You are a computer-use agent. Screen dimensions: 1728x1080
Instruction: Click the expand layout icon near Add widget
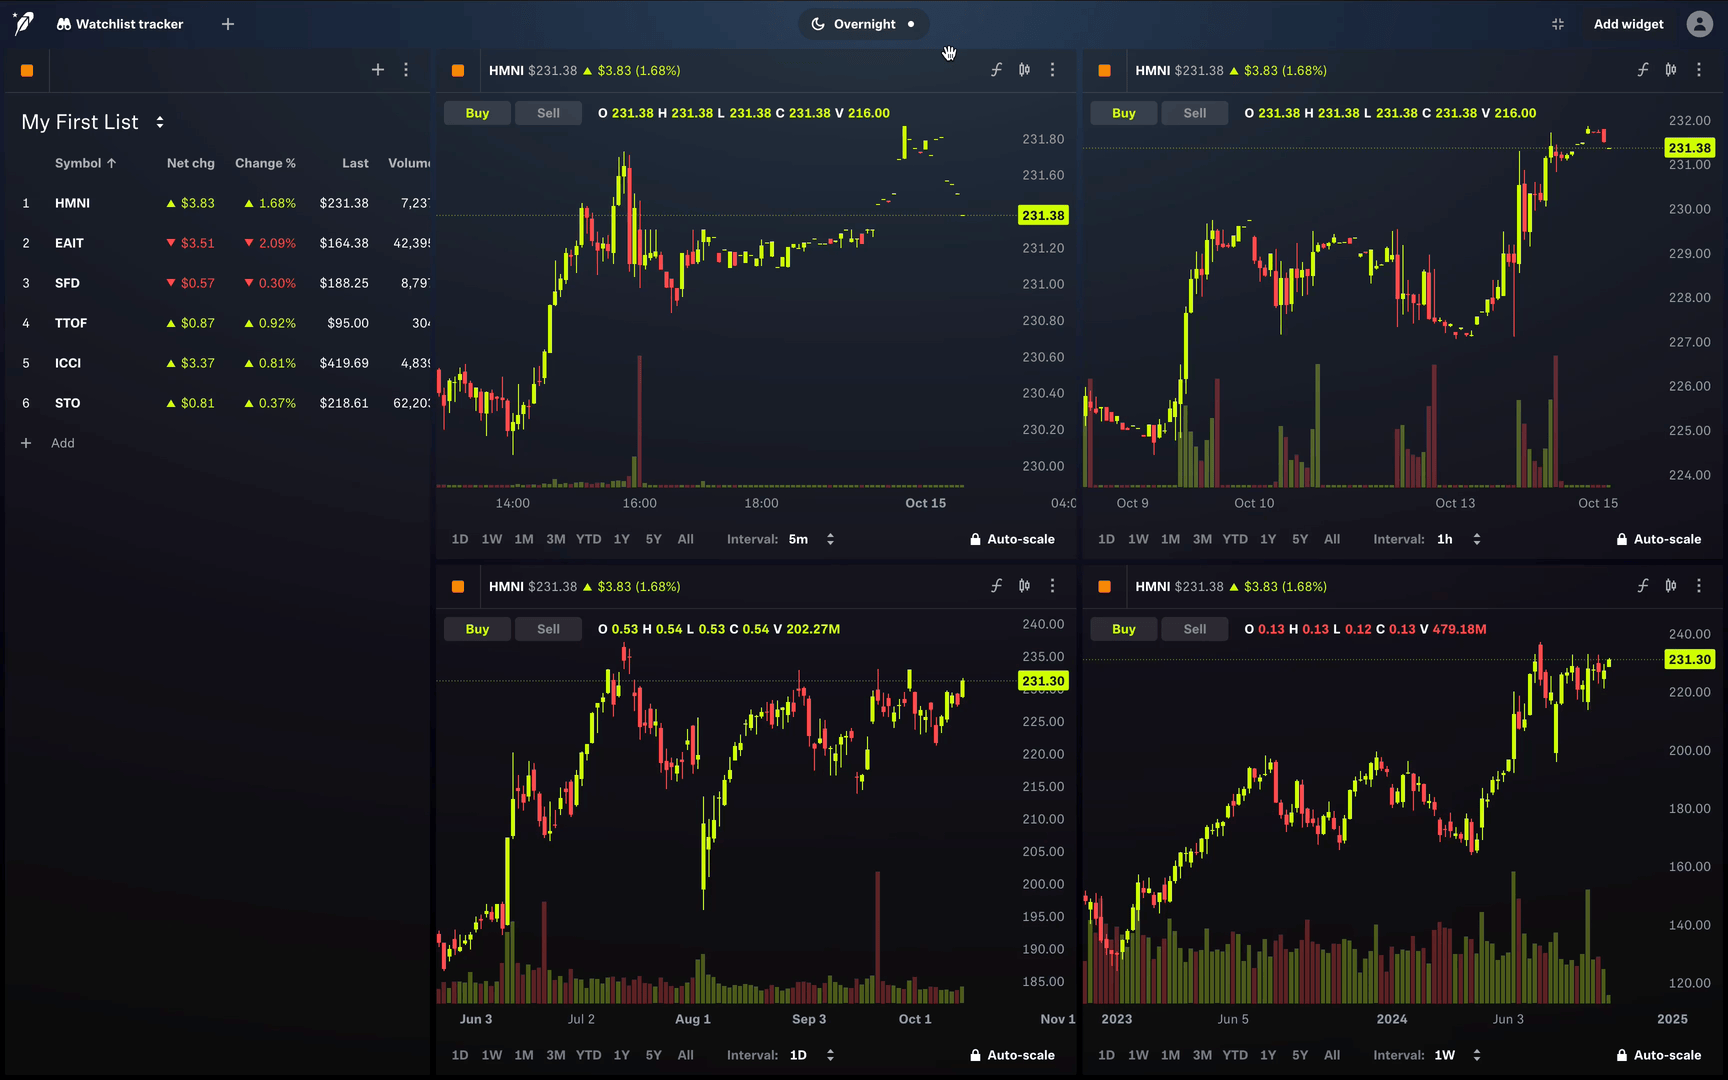point(1557,23)
